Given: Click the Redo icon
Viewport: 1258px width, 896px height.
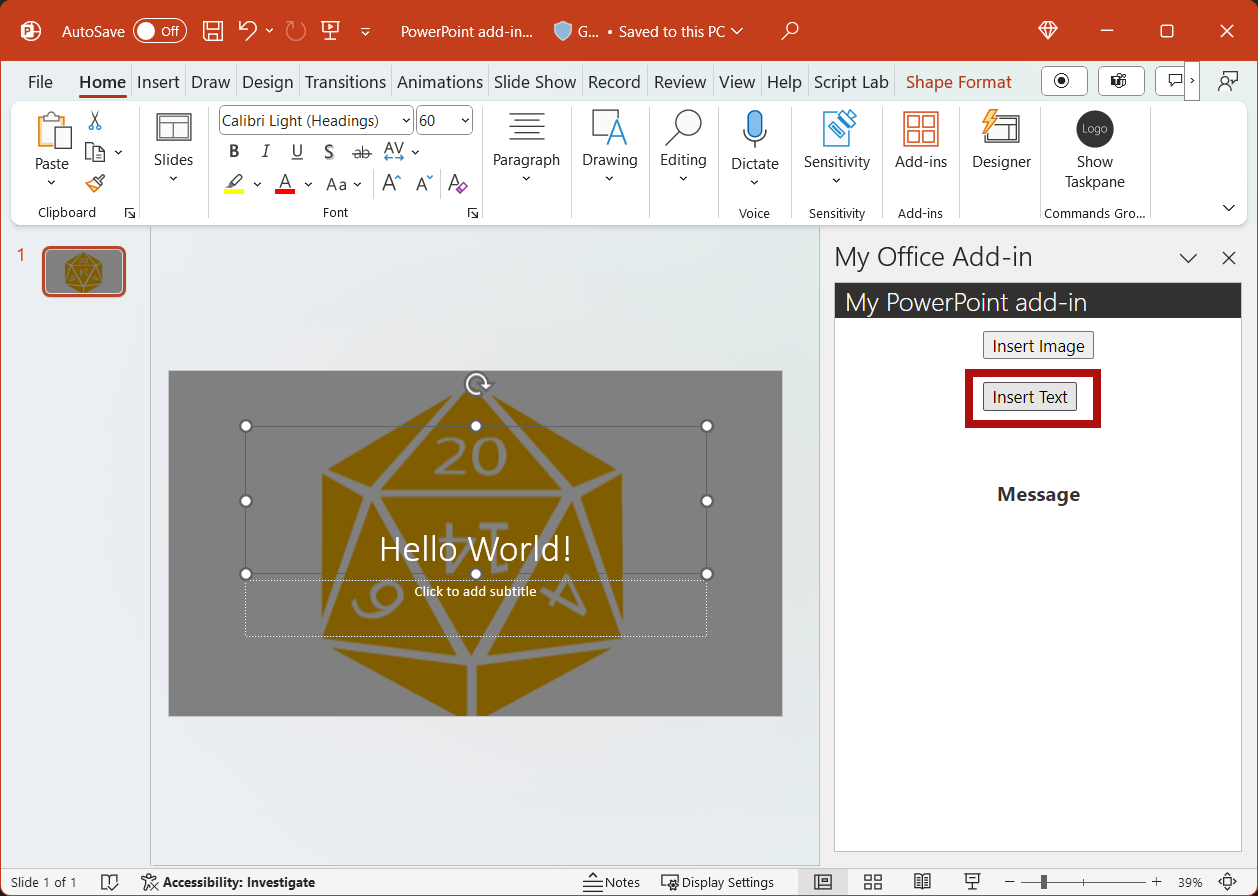Looking at the screenshot, I should coord(296,31).
